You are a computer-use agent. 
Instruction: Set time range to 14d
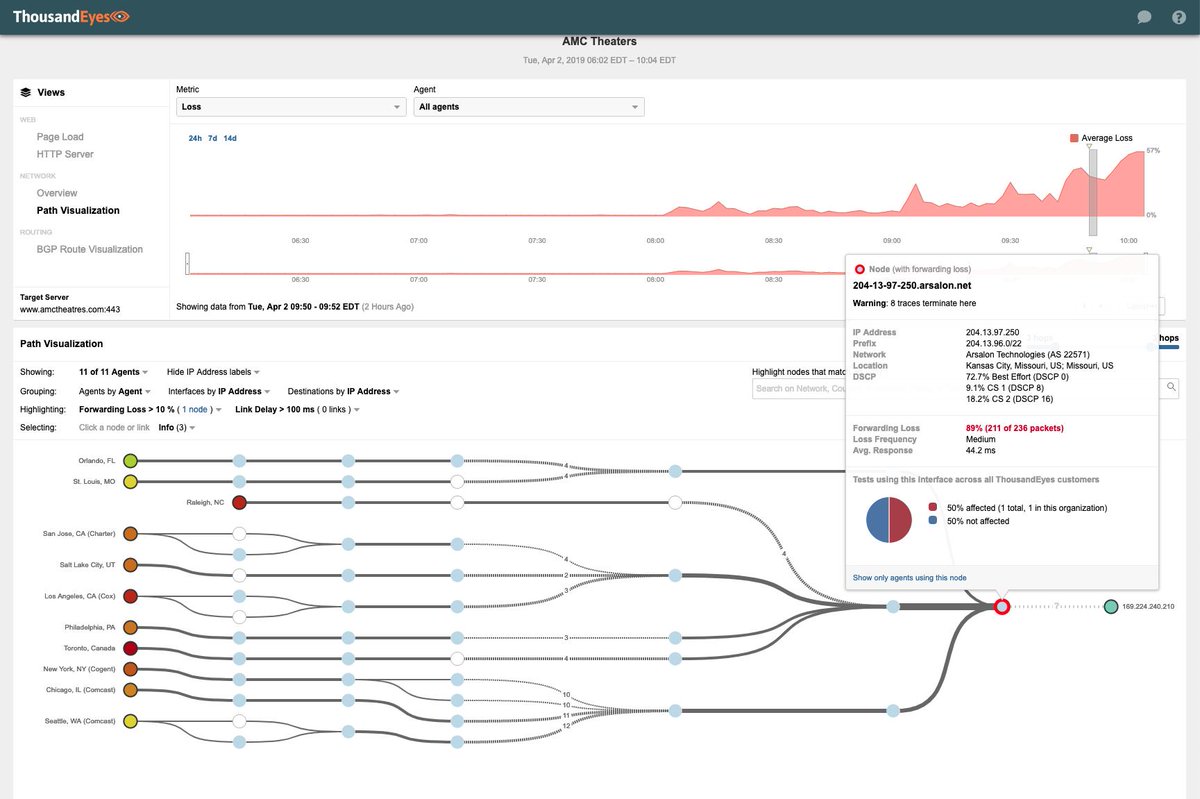coord(230,138)
